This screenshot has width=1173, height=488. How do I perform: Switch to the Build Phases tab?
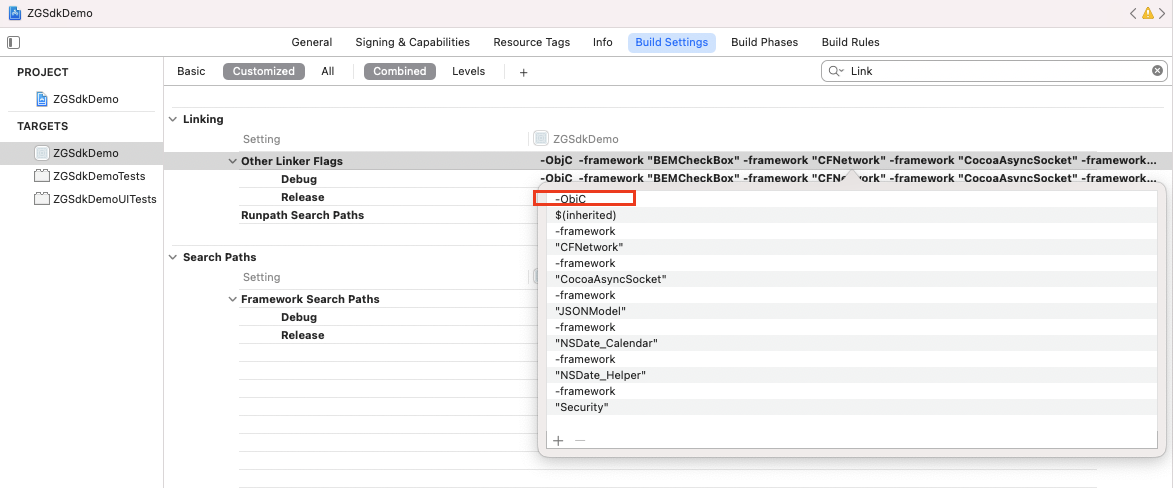tap(765, 43)
